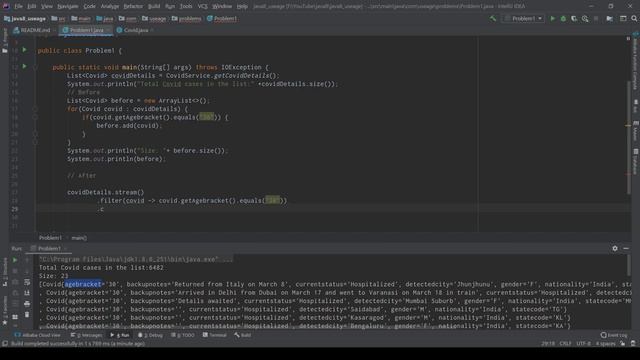
Task: Click the Problem1 class breadcrumb in navigation bar
Action: (x=222, y=18)
